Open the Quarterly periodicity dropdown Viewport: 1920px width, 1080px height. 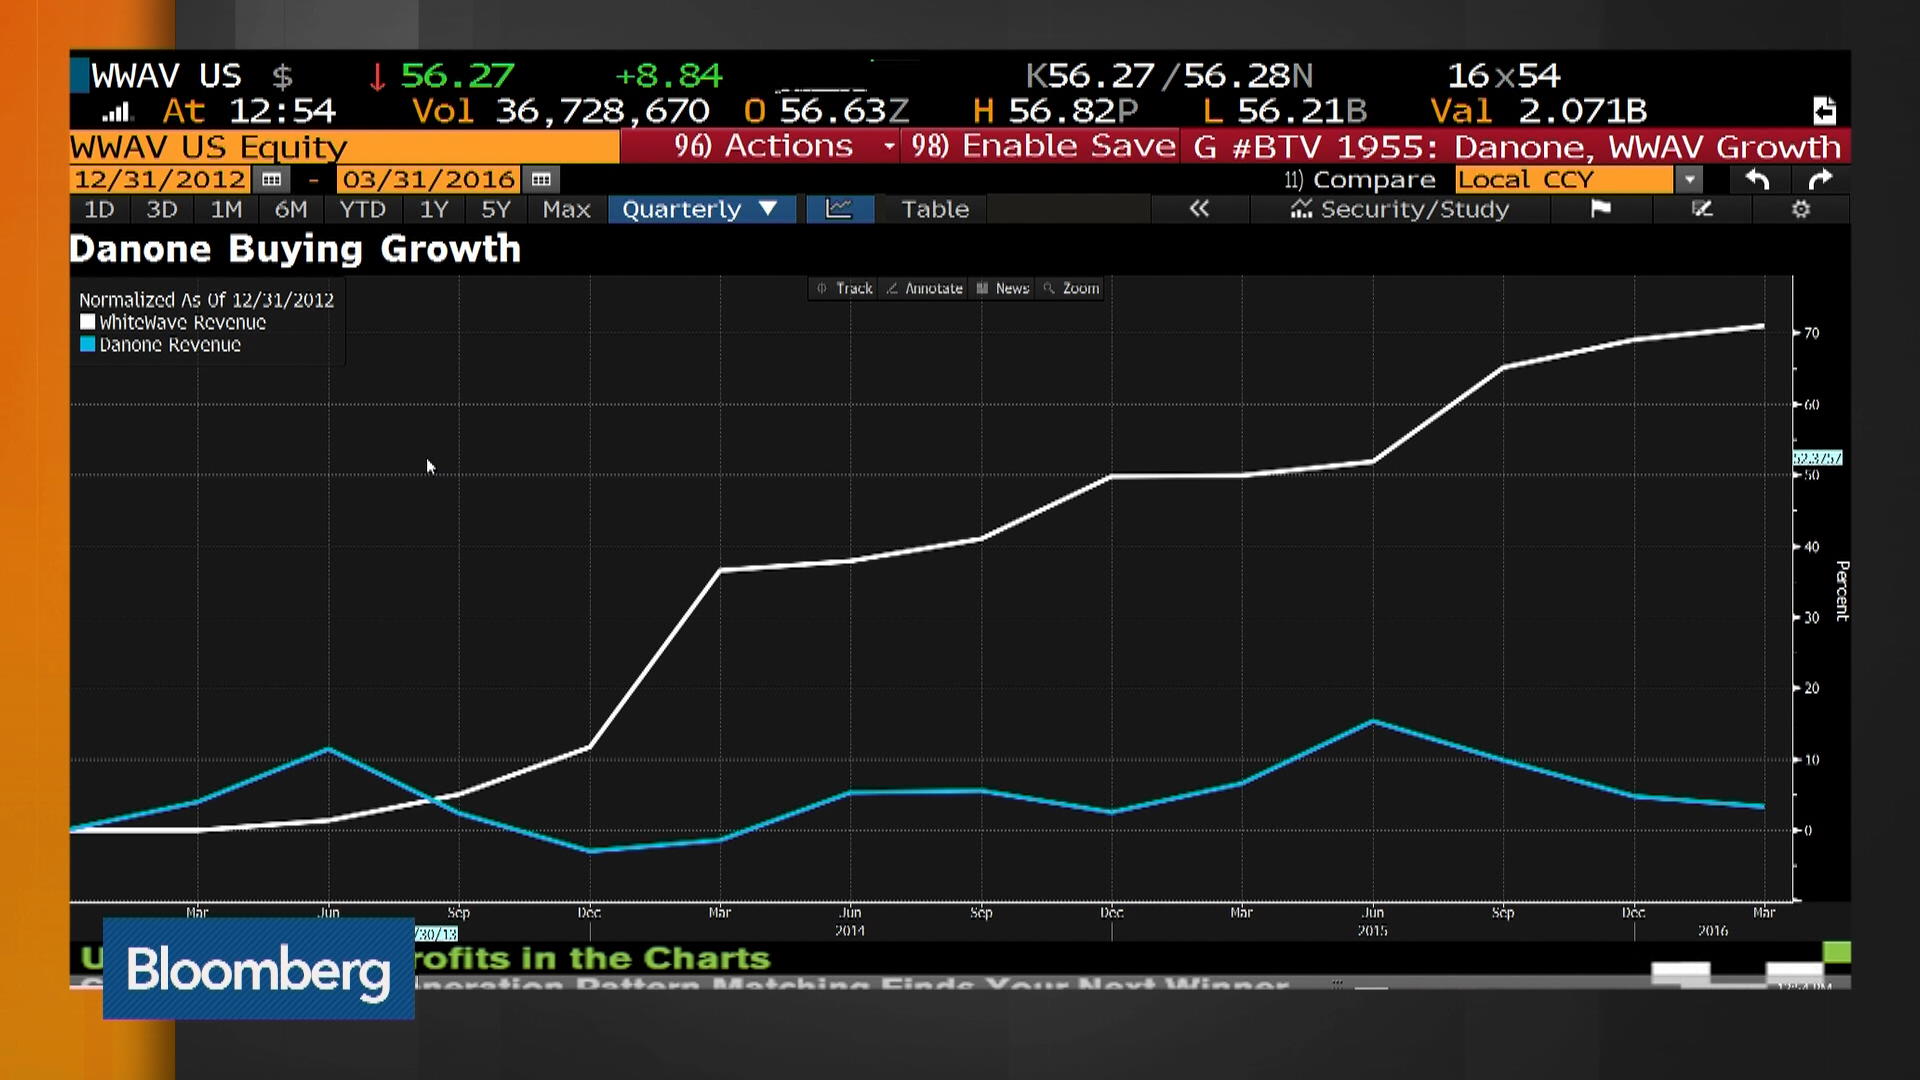[x=701, y=209]
